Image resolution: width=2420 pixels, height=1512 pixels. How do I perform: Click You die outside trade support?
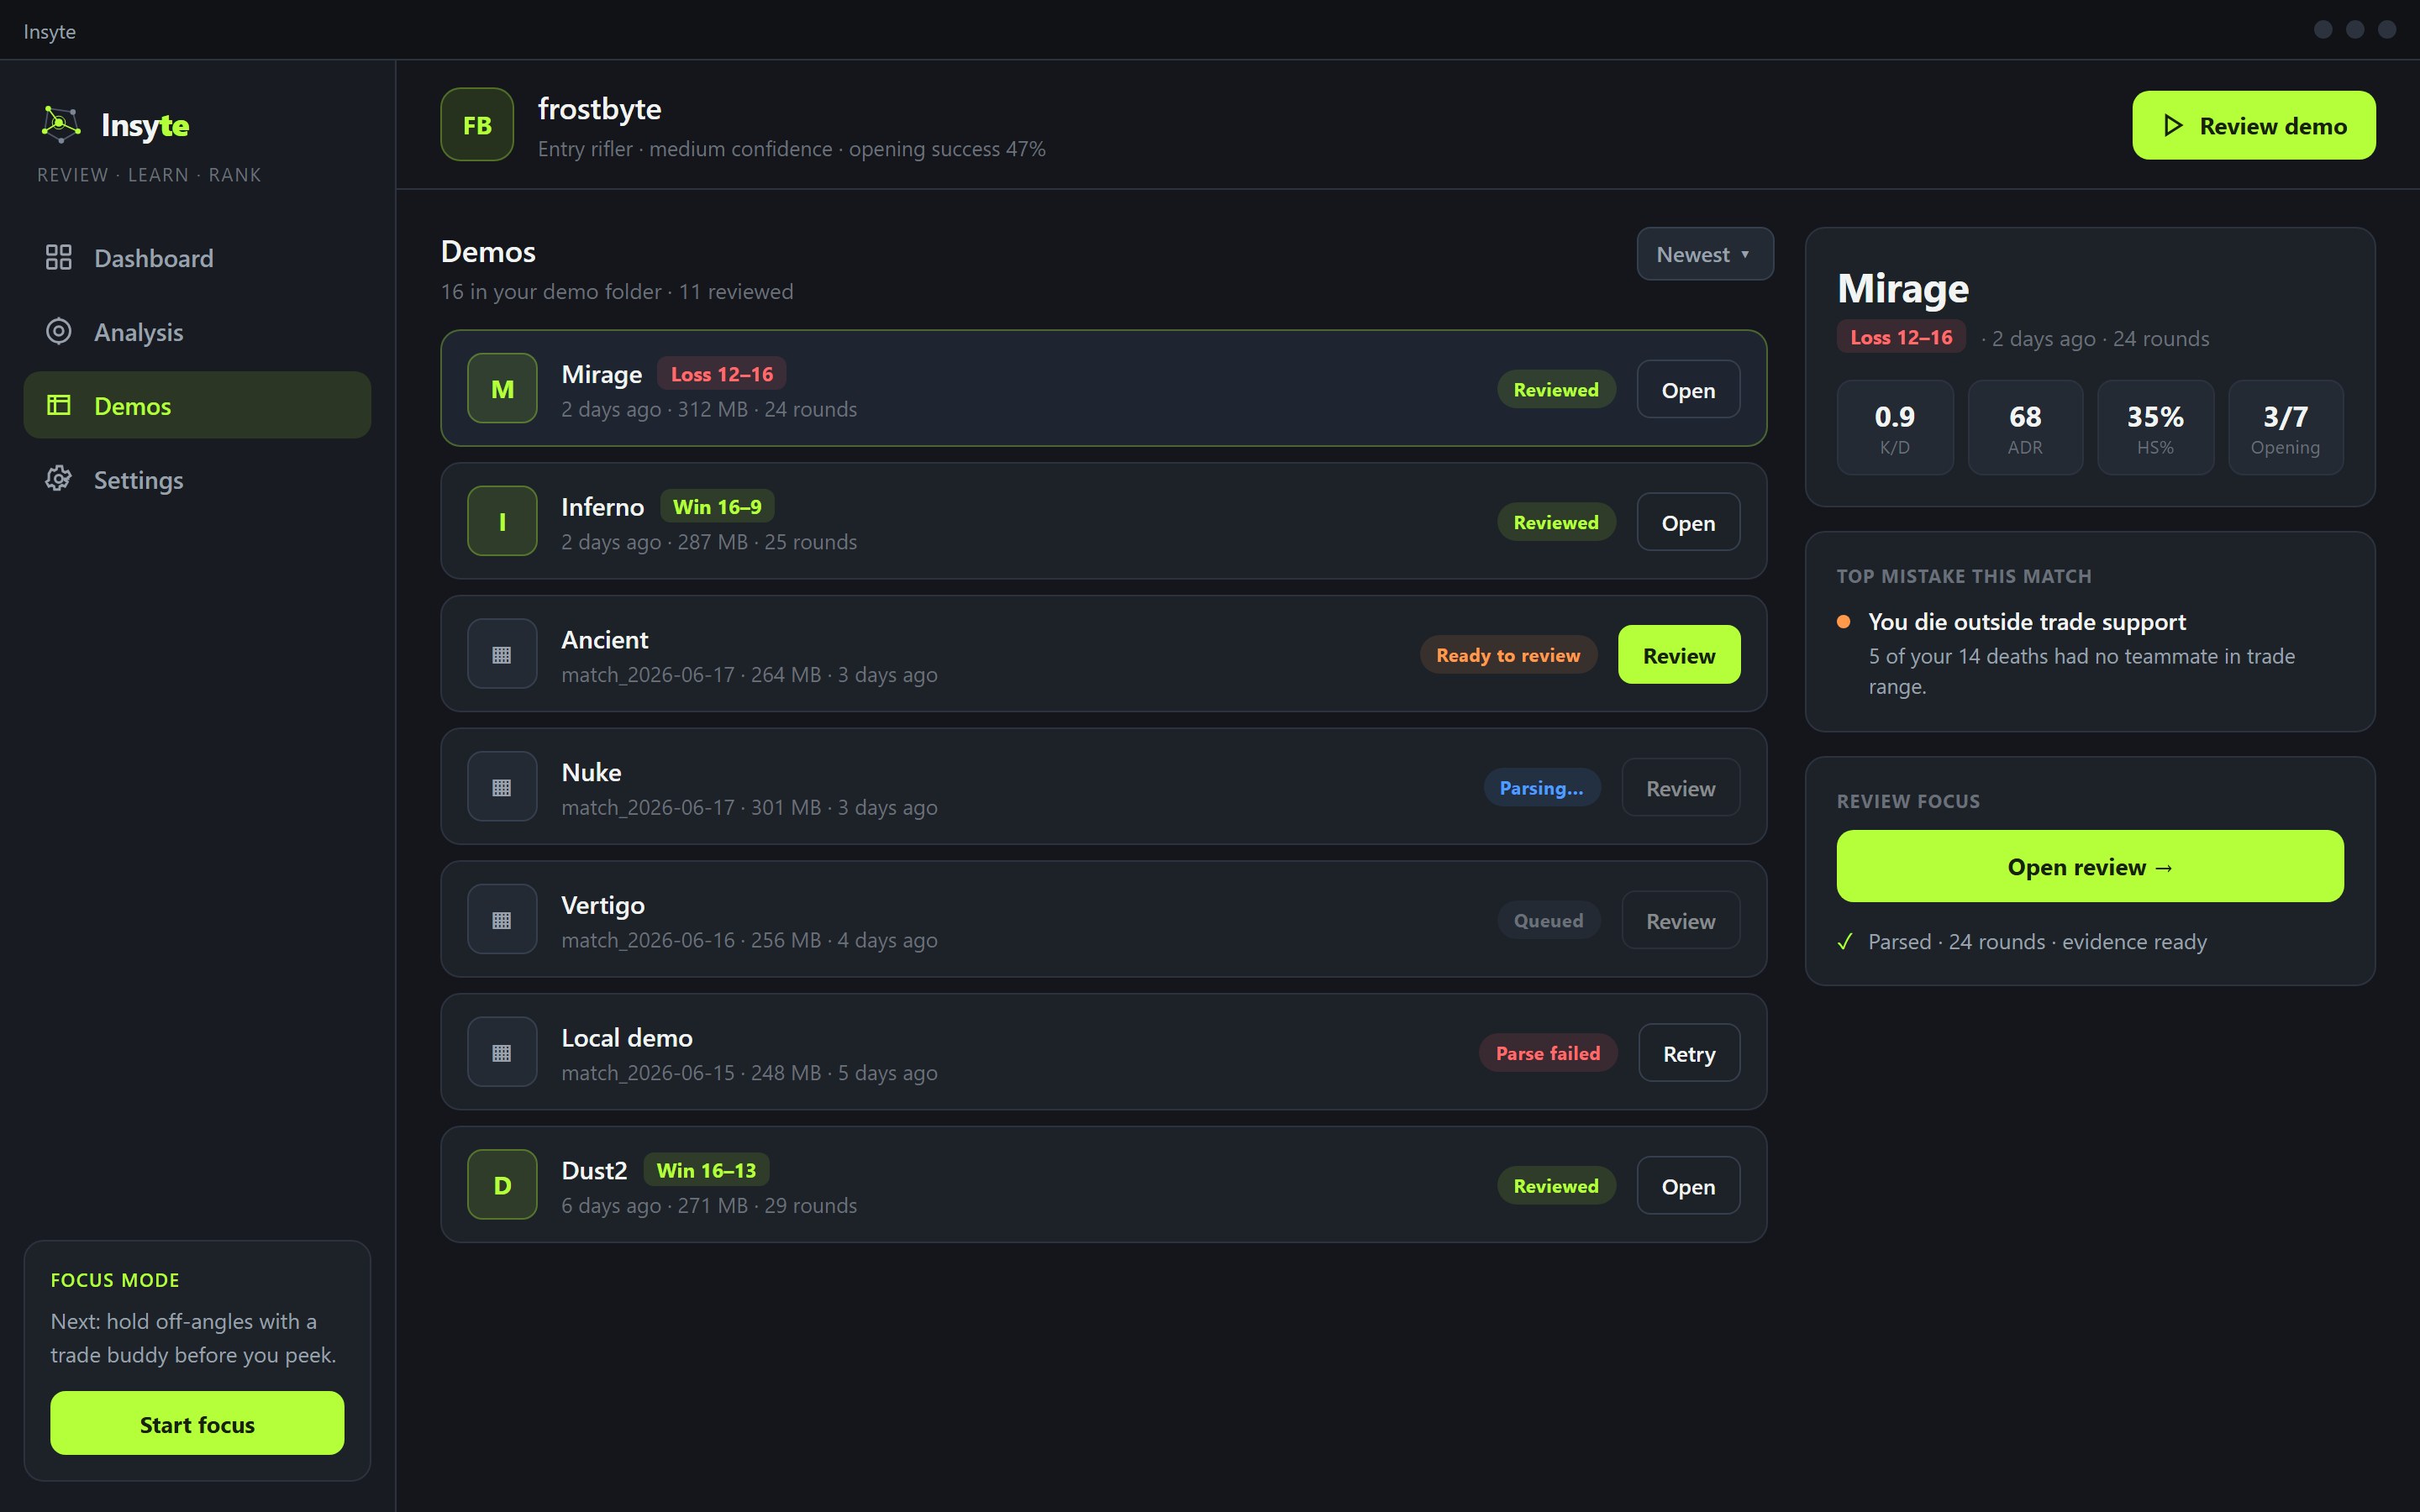(2026, 621)
